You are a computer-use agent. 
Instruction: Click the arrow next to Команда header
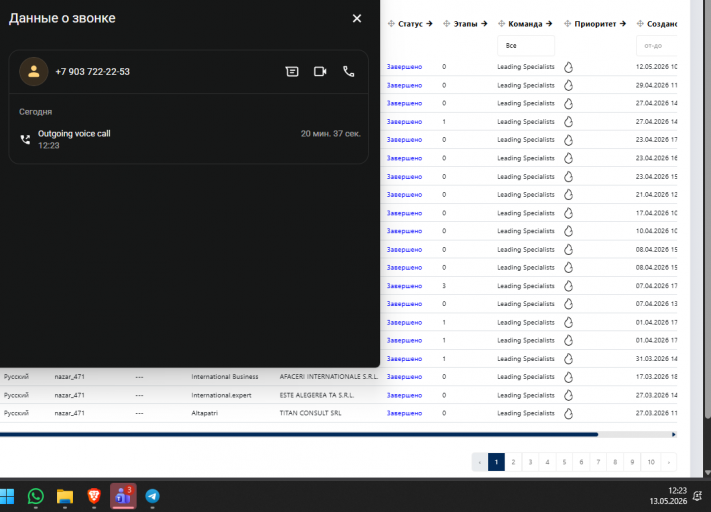[x=549, y=24]
